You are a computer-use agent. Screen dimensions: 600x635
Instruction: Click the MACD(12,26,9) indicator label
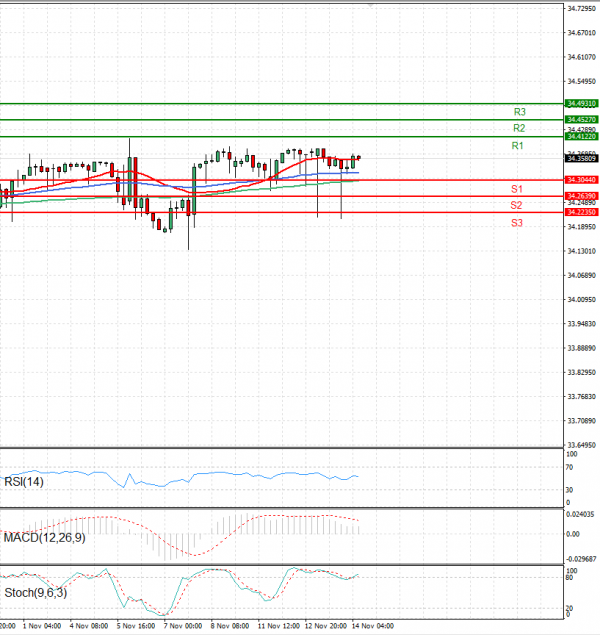click(x=45, y=538)
